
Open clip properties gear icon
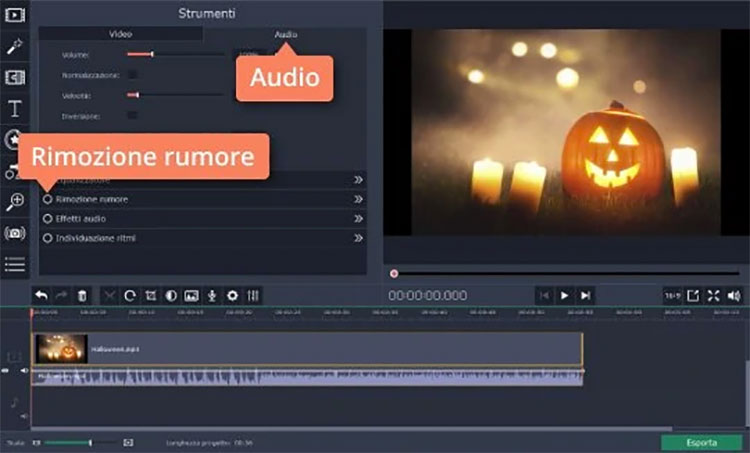(x=232, y=296)
